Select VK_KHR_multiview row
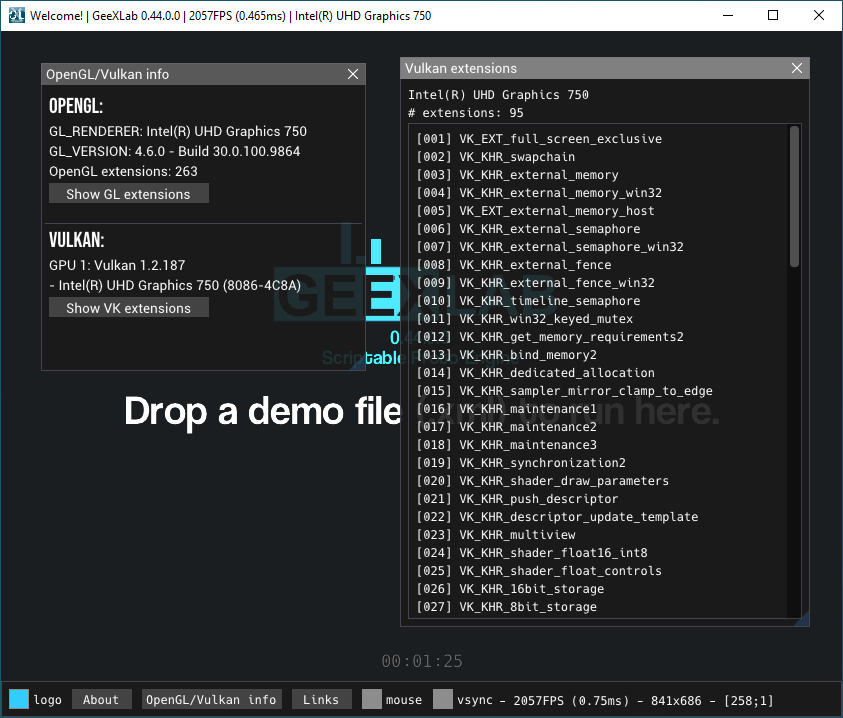843x718 pixels. [496, 535]
